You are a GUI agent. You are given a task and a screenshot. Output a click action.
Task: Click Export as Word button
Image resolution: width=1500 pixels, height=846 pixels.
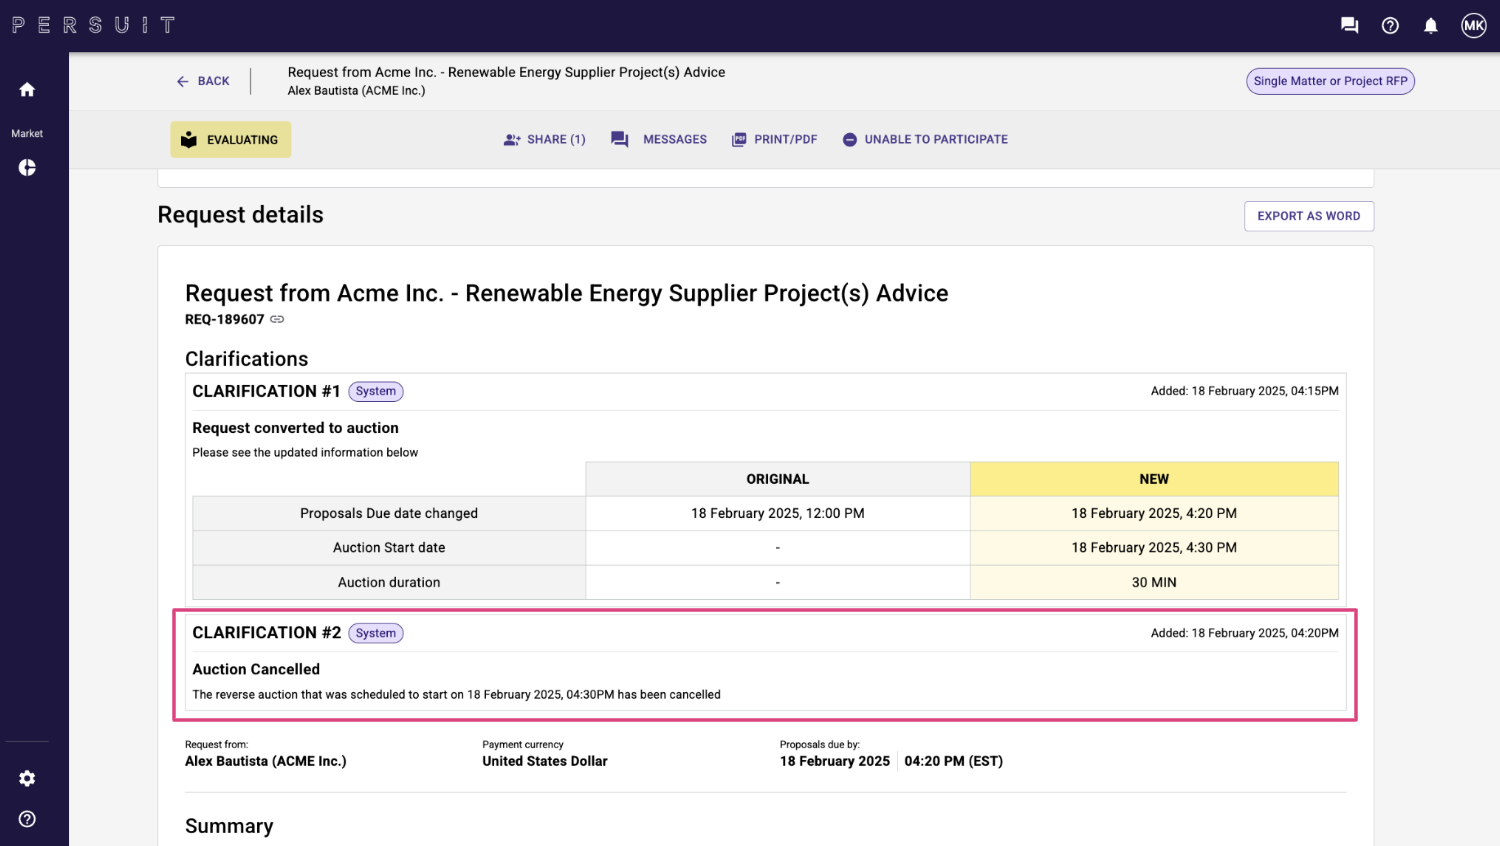(x=1309, y=216)
